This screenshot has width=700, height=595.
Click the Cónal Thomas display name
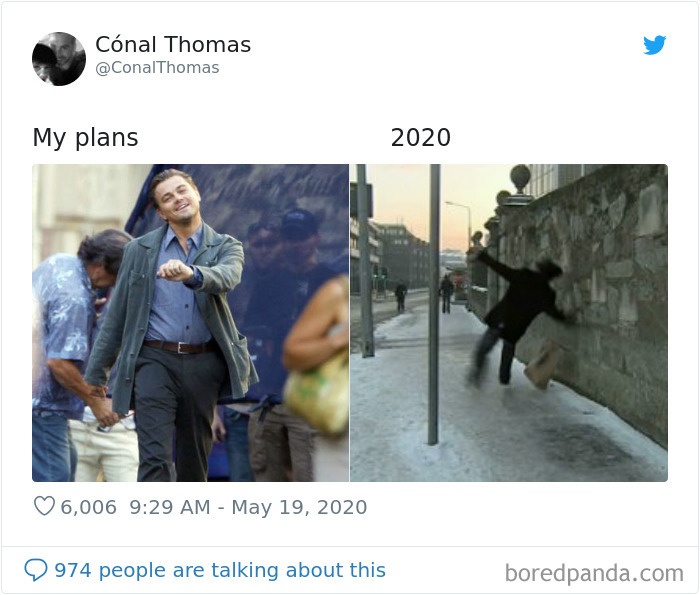pyautogui.click(x=173, y=45)
